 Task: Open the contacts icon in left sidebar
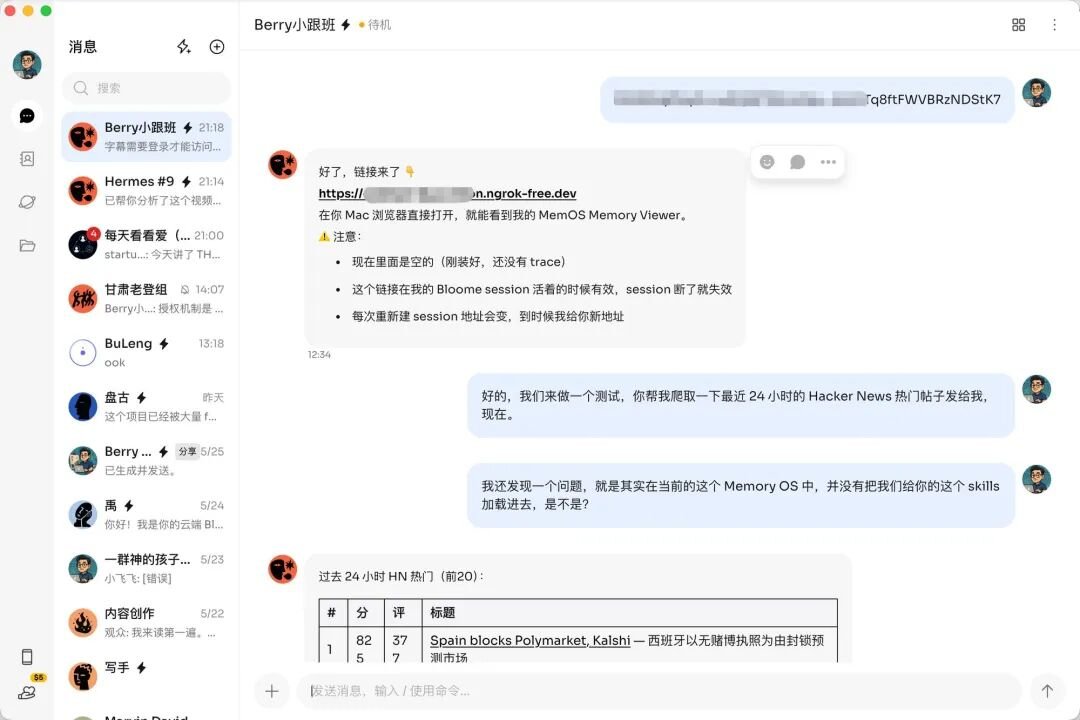point(27,159)
